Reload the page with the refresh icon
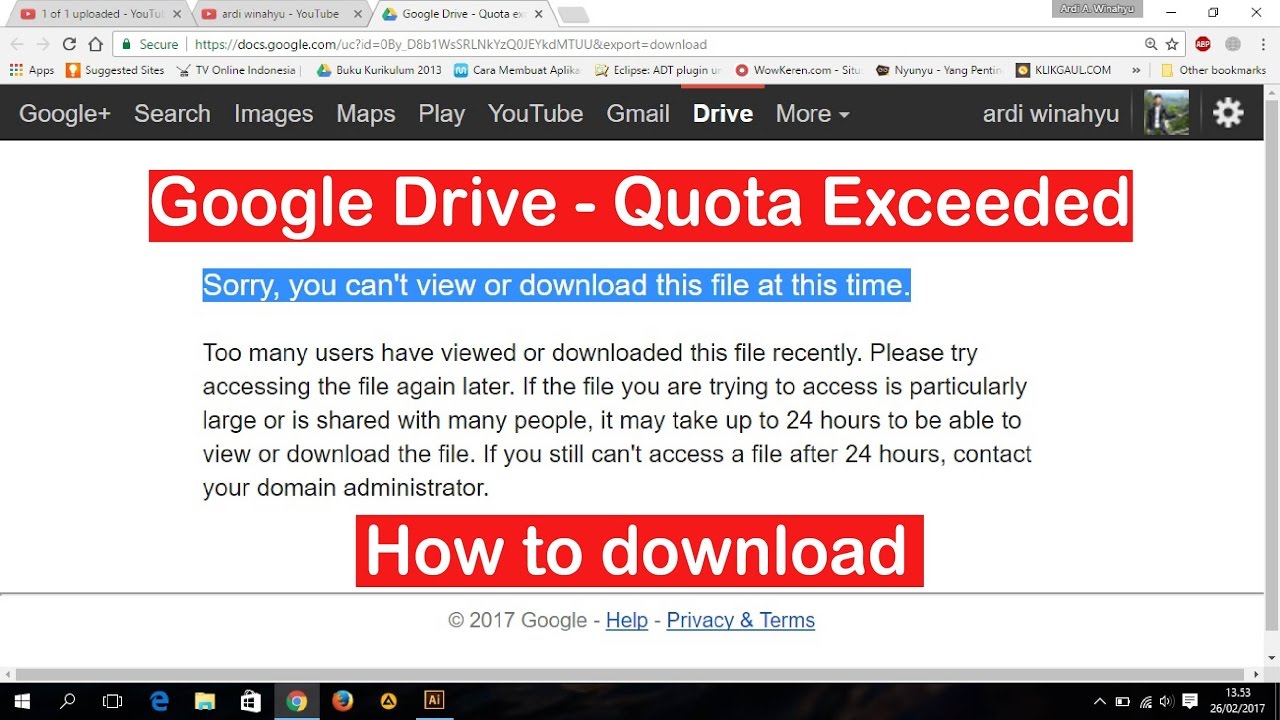The height and width of the screenshot is (720, 1280). (x=69, y=44)
